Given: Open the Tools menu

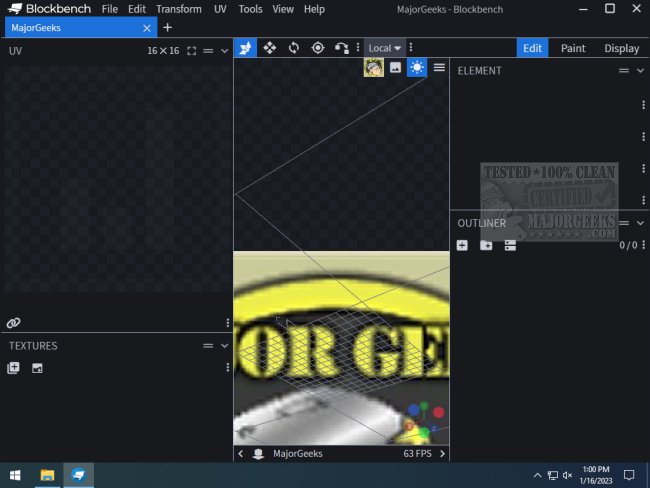Looking at the screenshot, I should coord(250,9).
